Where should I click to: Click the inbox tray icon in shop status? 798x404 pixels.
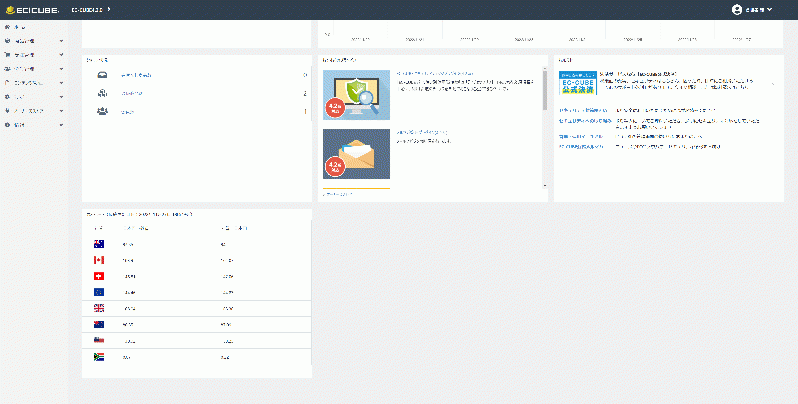click(102, 75)
